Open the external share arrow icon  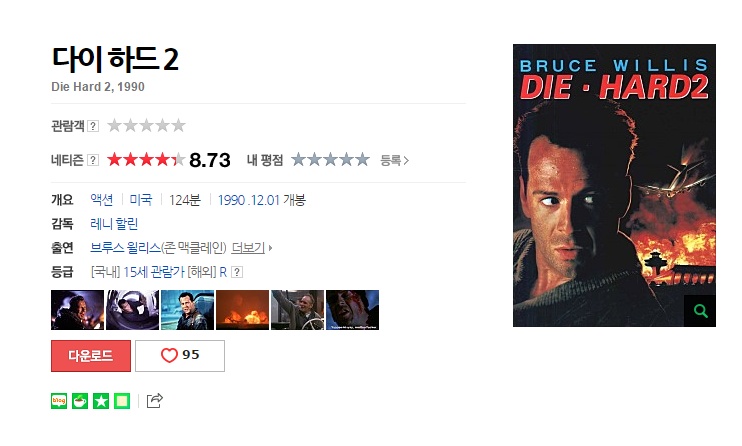coord(155,401)
